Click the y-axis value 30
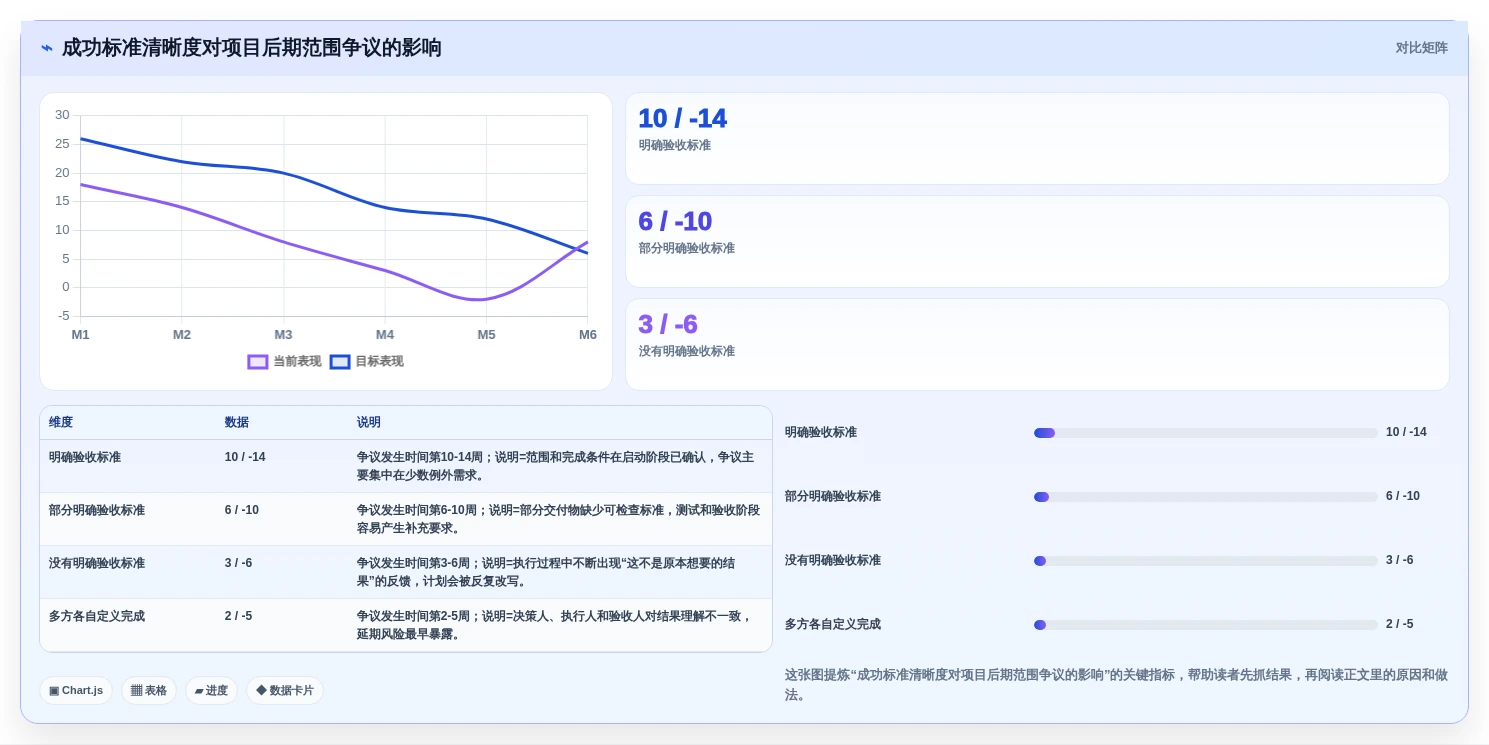 point(62,115)
